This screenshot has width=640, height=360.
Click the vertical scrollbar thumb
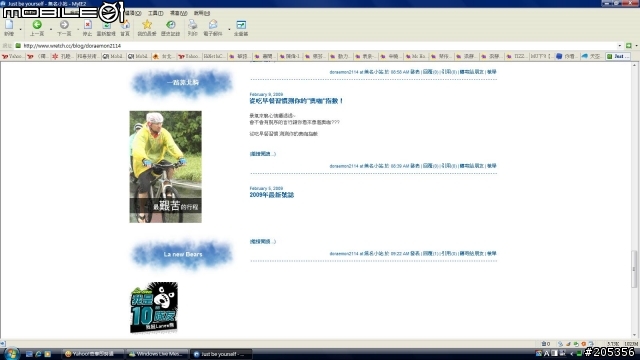coord(634,269)
